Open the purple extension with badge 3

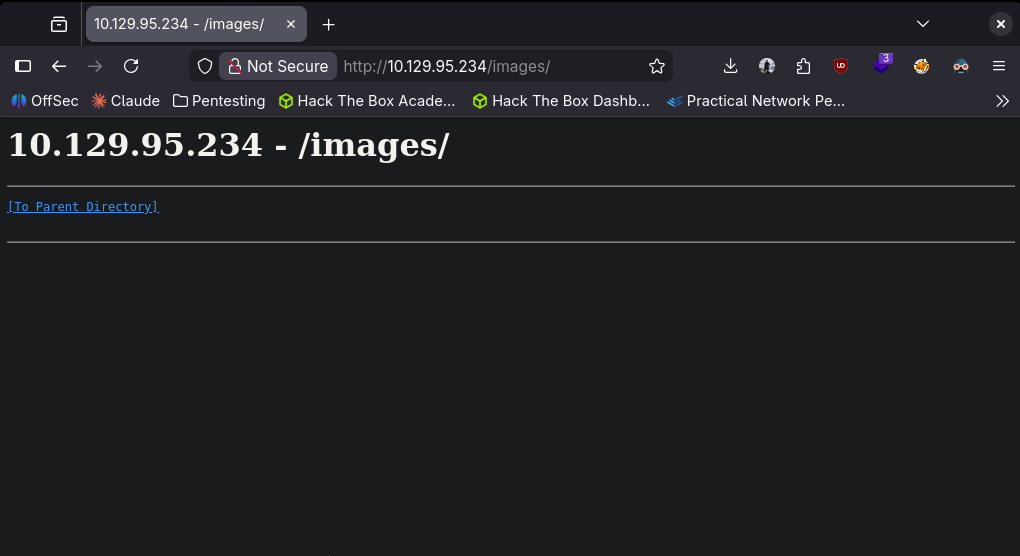(x=881, y=66)
